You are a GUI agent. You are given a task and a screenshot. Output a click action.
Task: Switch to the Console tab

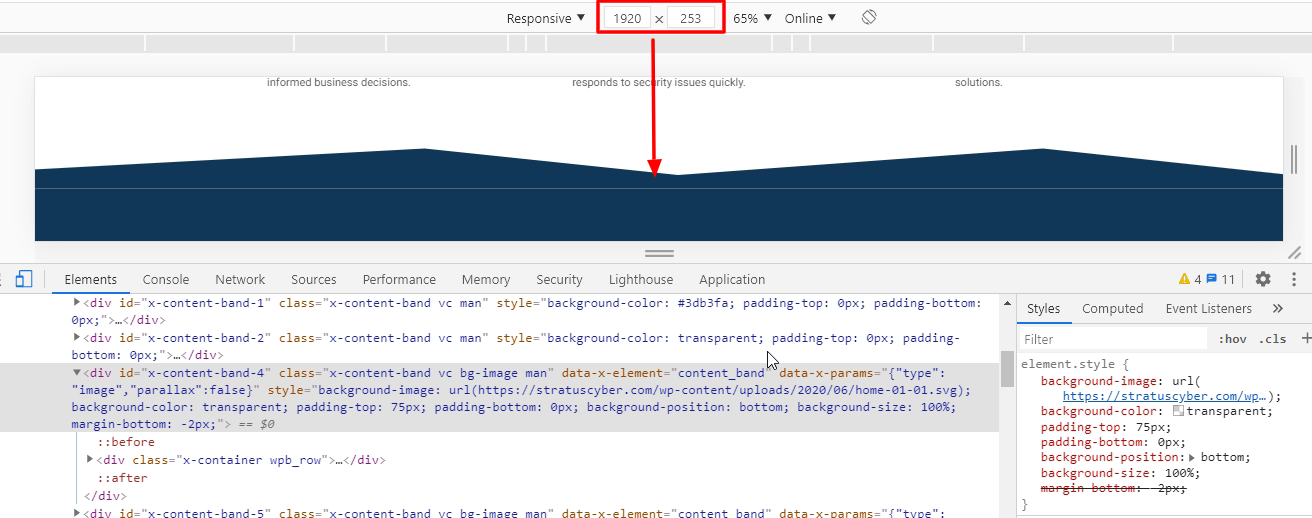[x=166, y=279]
